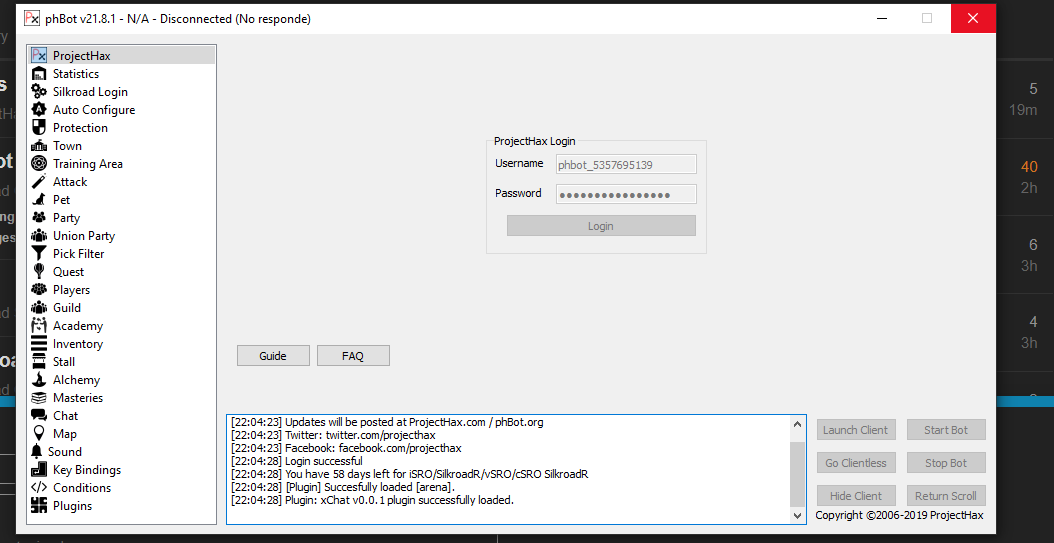Click the Password field
The image size is (1054, 543).
[626, 194]
